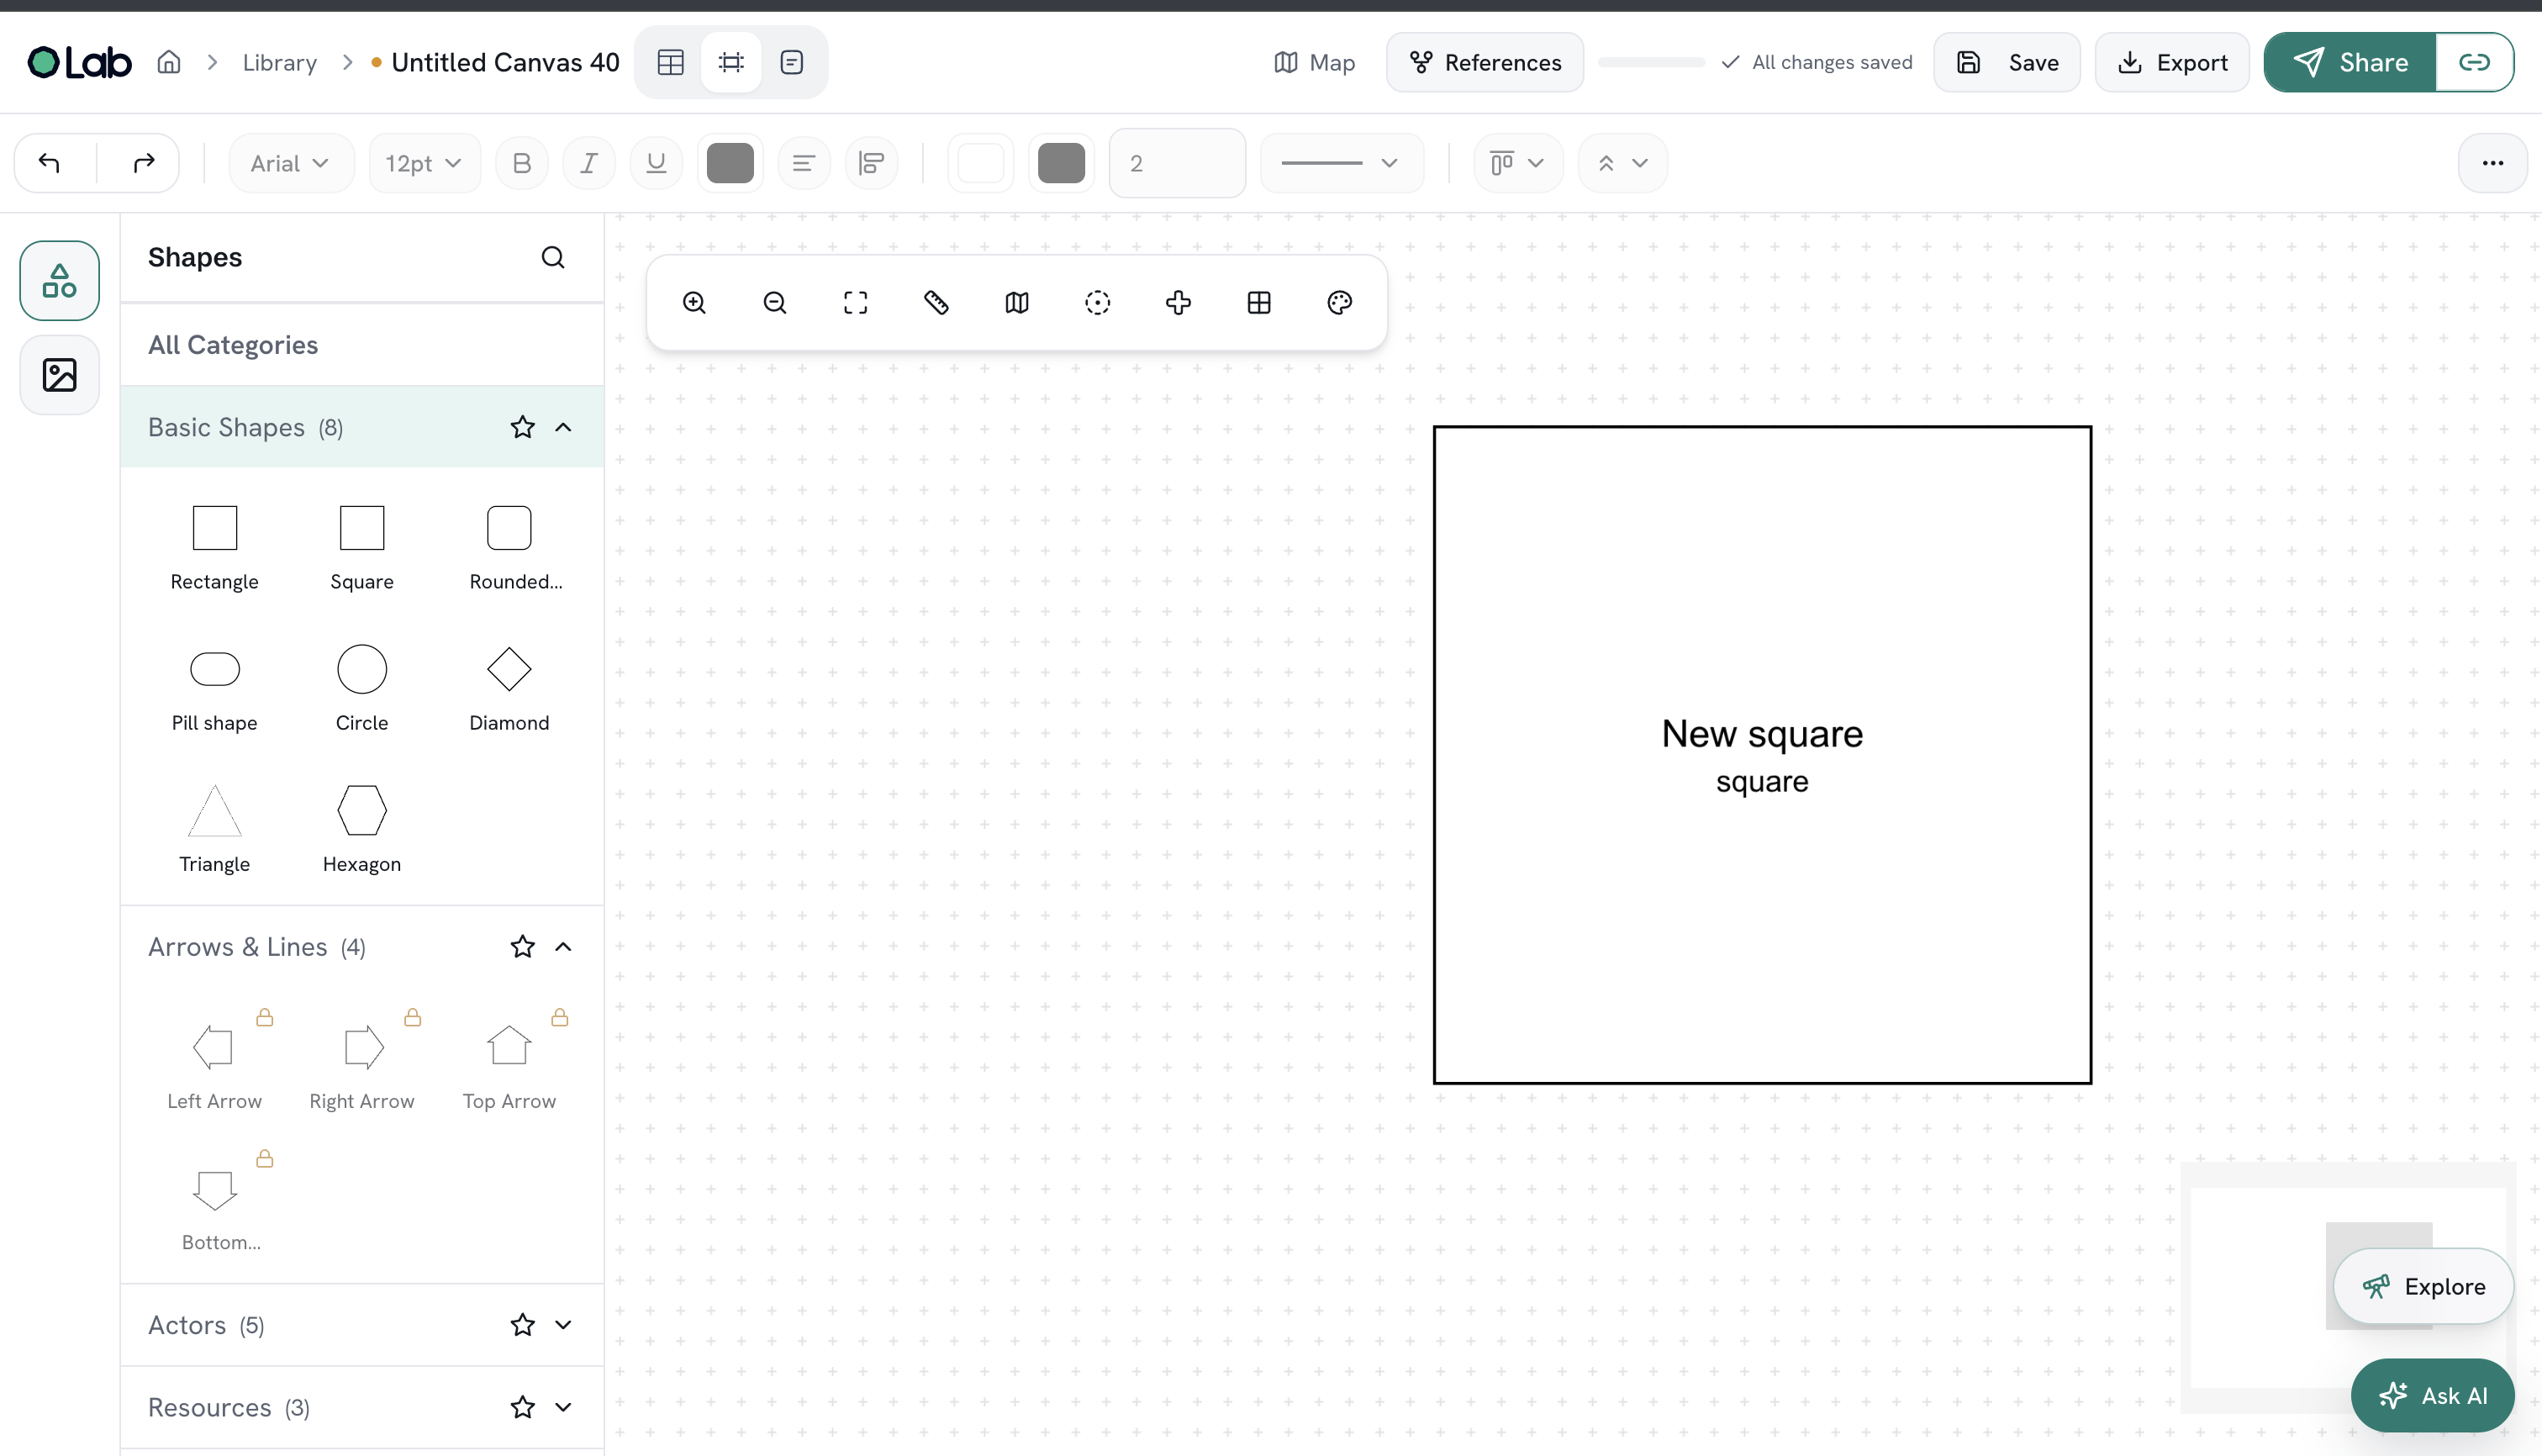
Task: Open the align objects dropdown
Action: pos(1517,163)
